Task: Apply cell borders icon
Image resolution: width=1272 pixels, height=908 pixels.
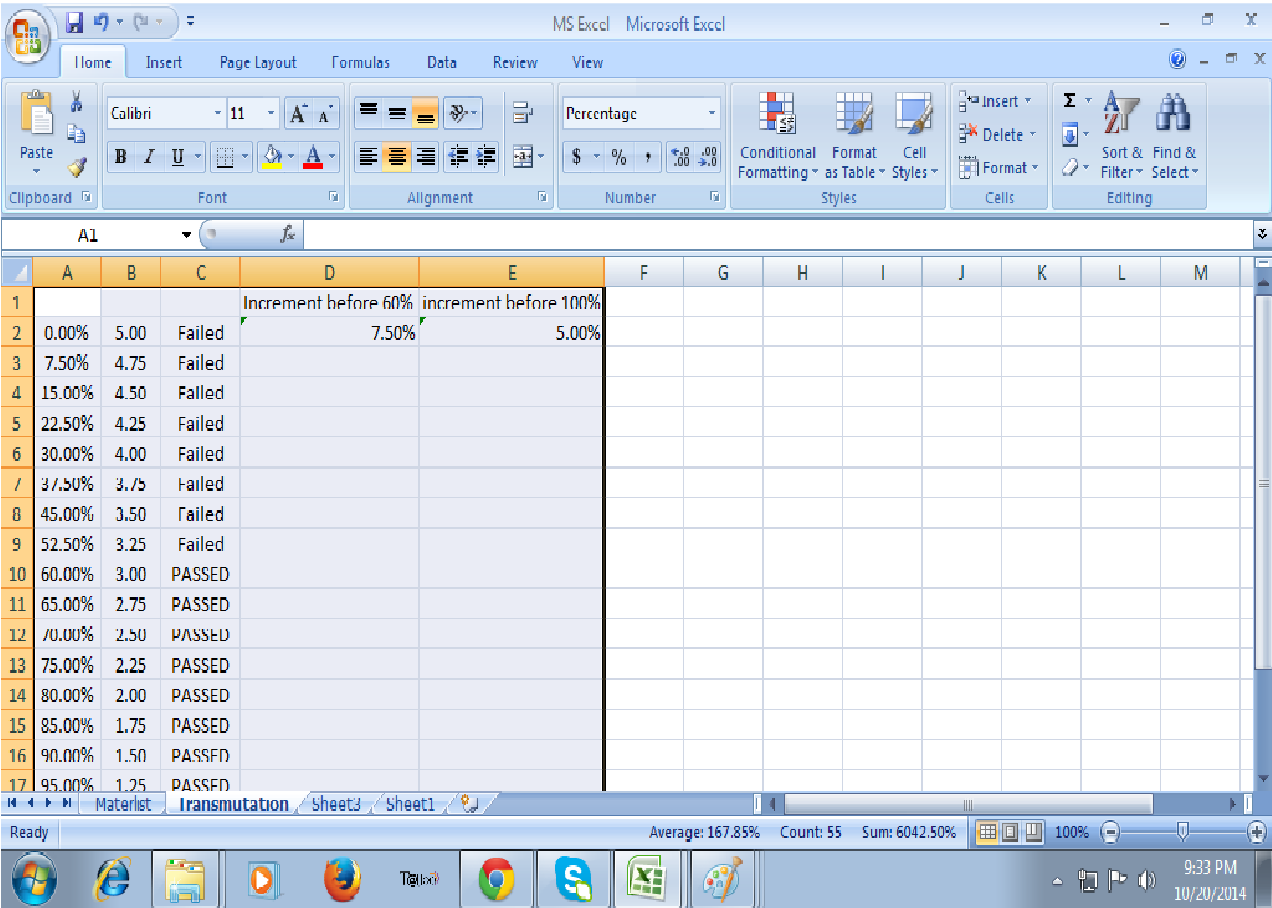Action: 226,156
